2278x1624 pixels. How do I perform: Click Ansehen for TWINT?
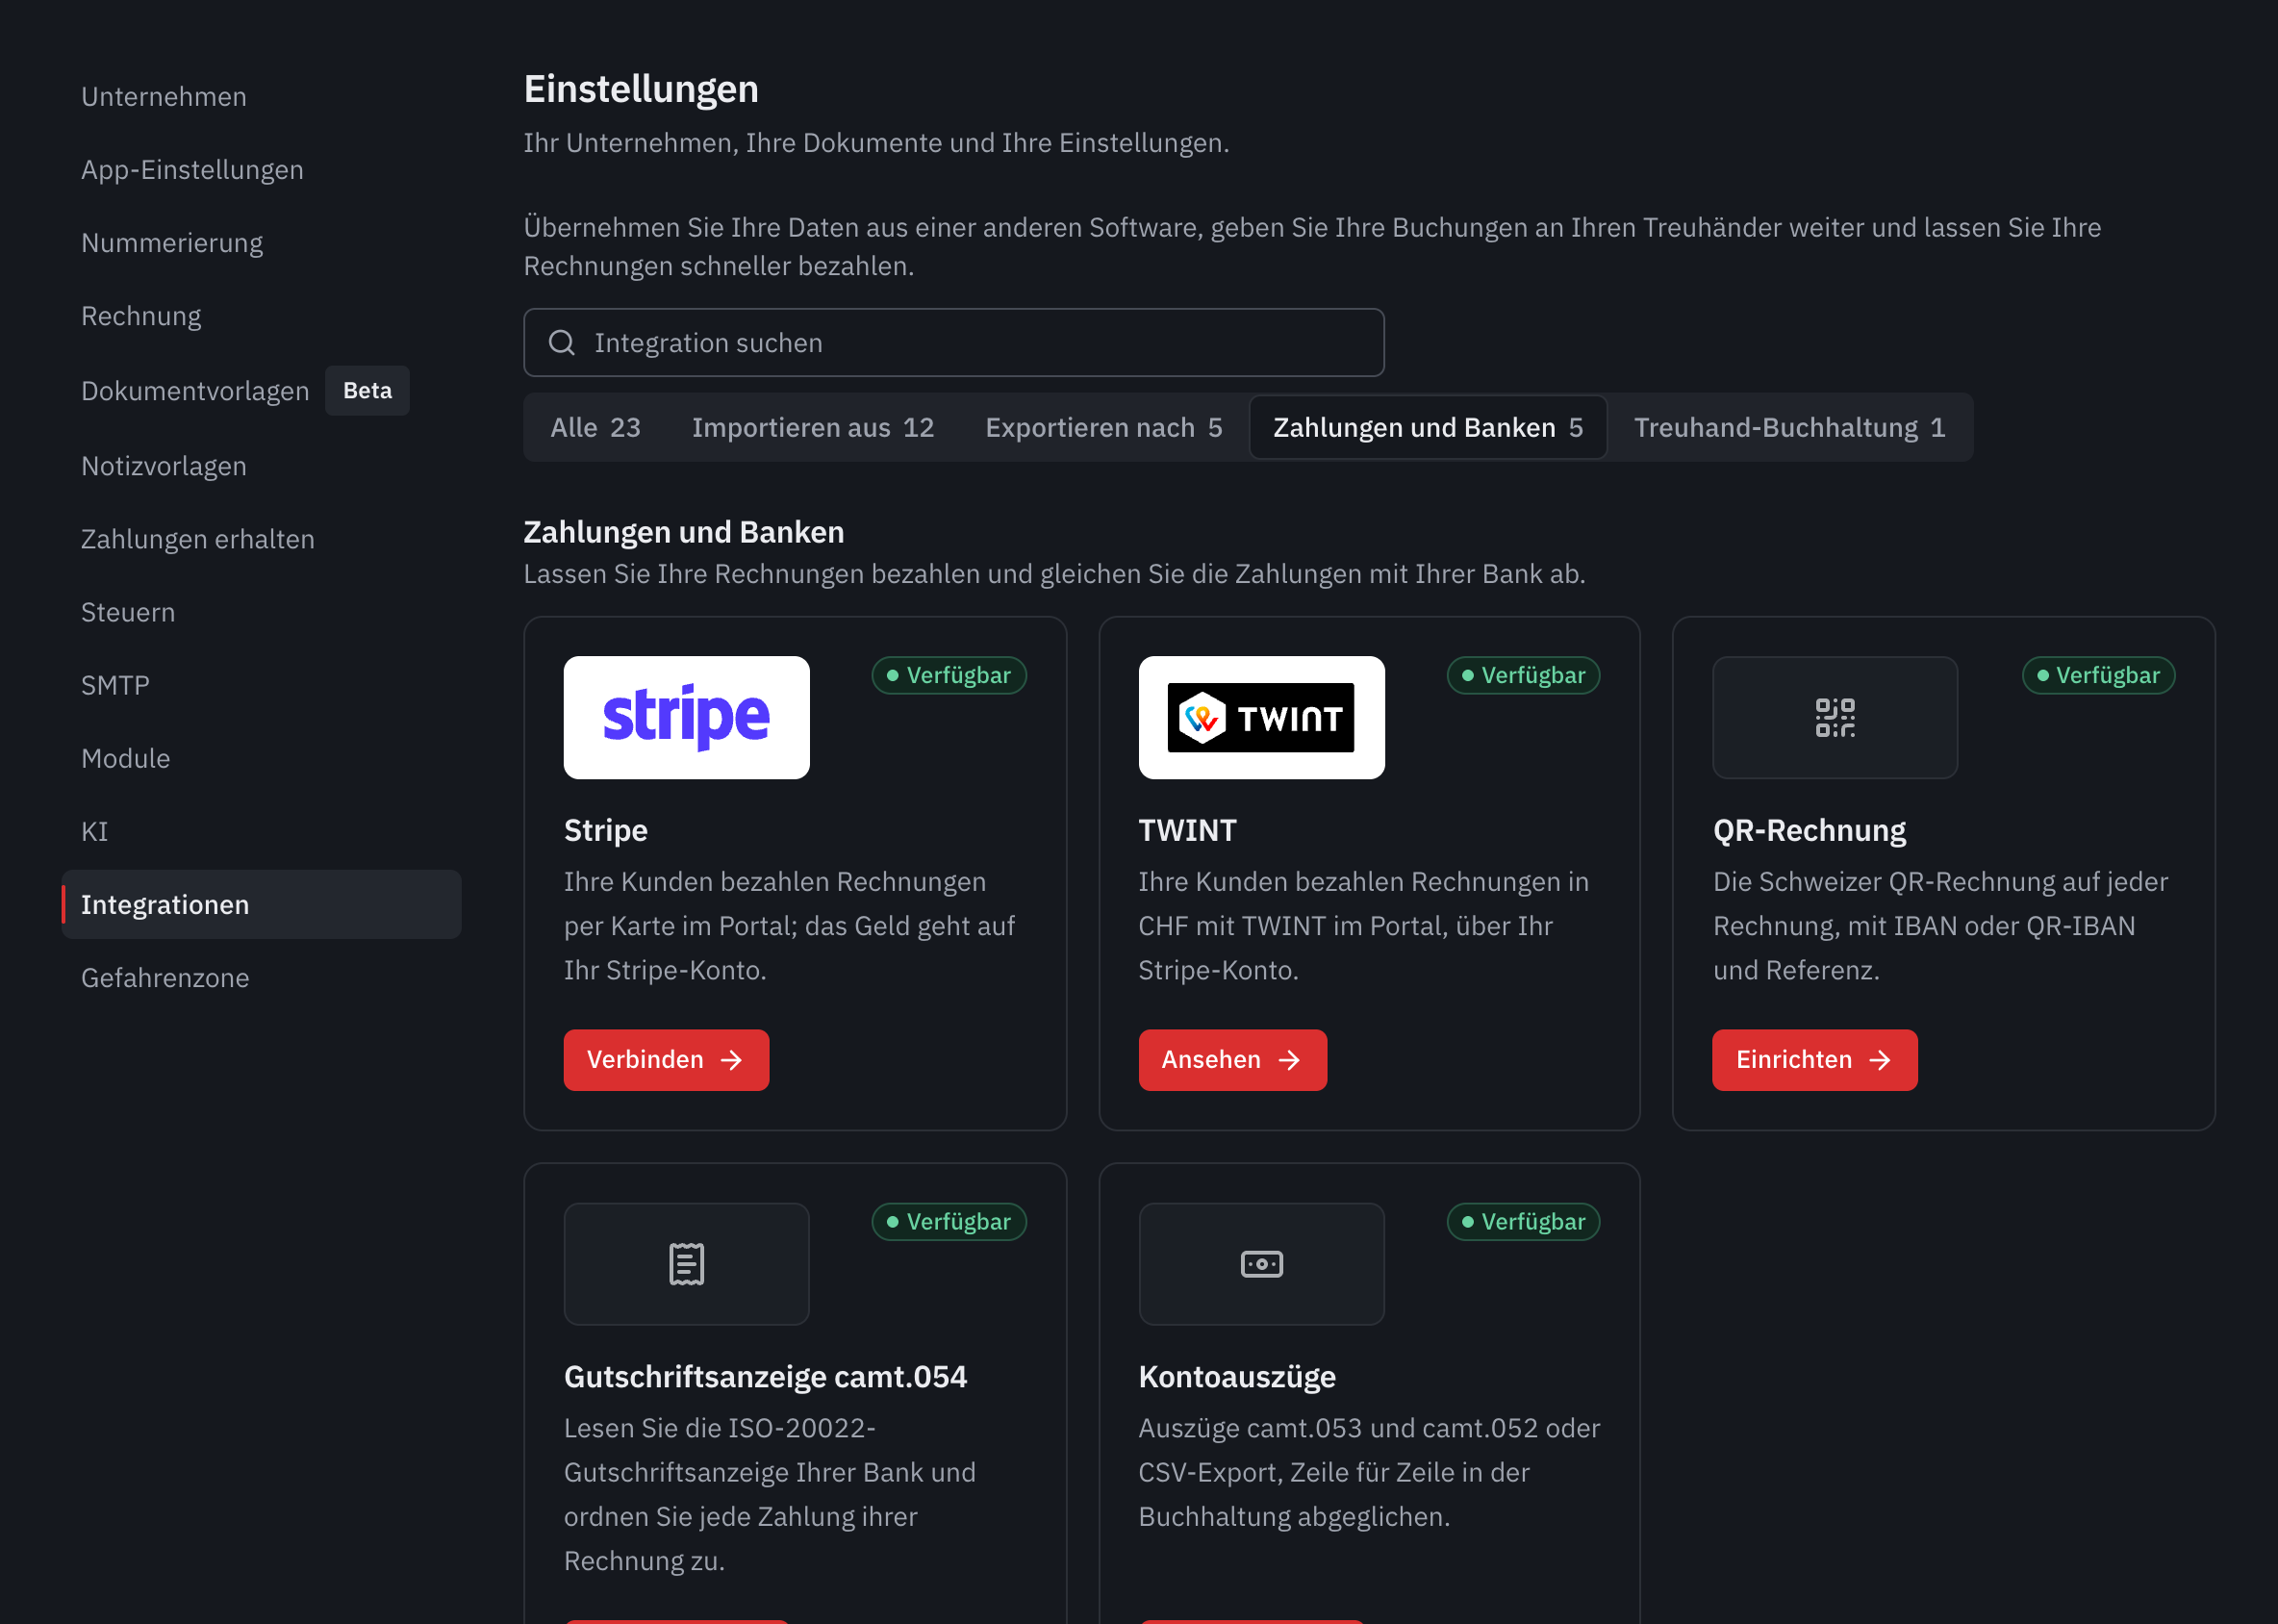1232,1059
